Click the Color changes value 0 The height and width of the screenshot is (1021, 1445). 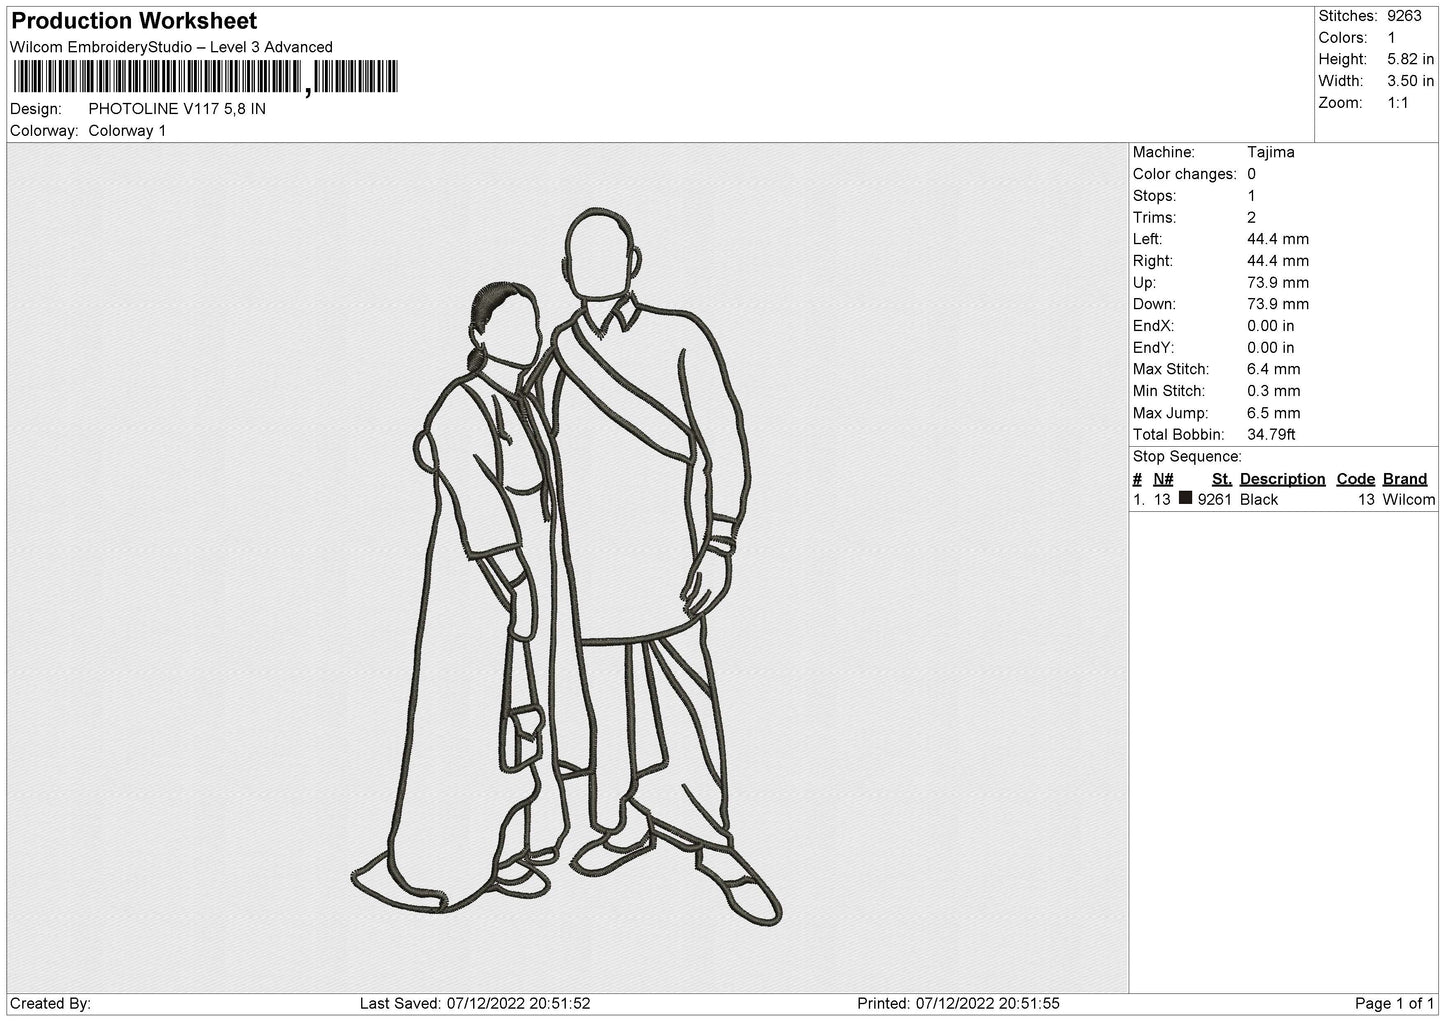pyautogui.click(x=1251, y=174)
